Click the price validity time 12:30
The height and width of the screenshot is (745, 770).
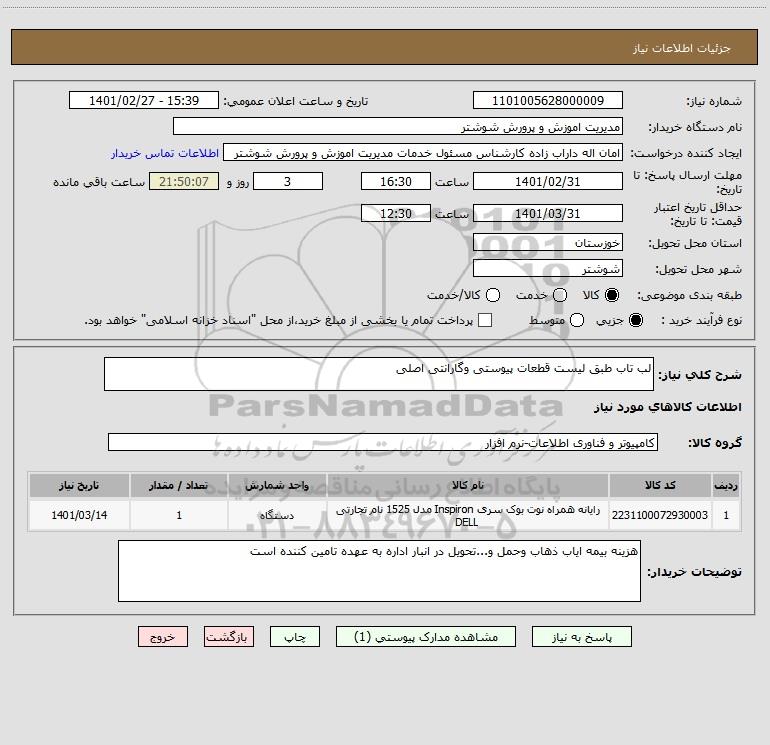coord(396,213)
